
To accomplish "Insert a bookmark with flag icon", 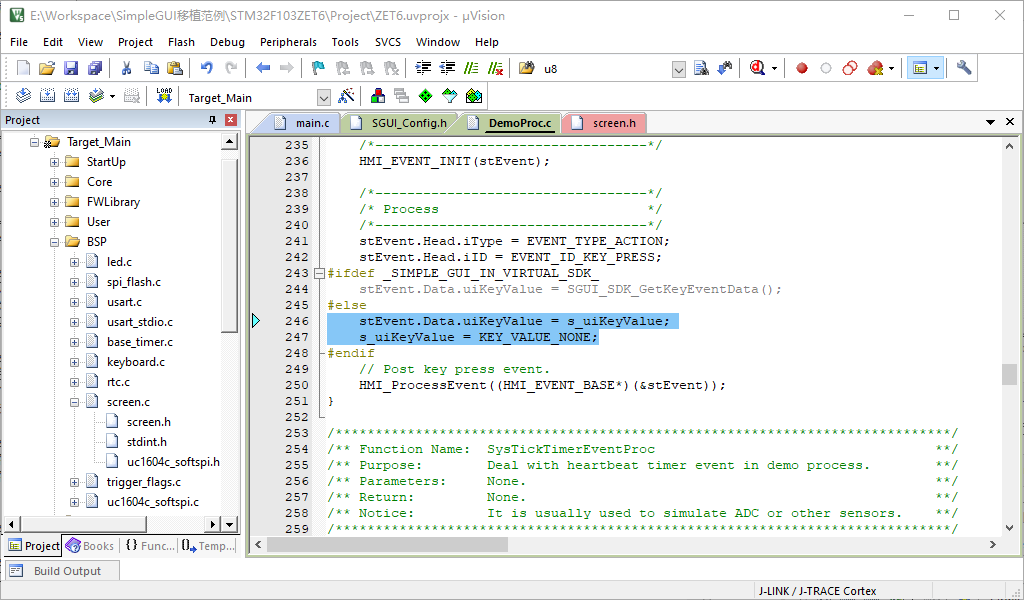I will (319, 68).
